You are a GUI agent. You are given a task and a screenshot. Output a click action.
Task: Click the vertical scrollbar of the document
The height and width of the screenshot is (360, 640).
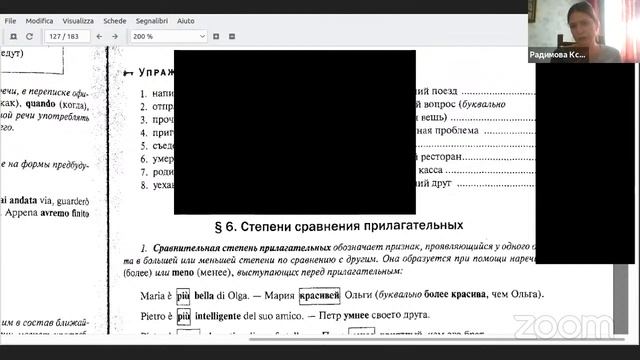pyautogui.click(x=620, y=299)
